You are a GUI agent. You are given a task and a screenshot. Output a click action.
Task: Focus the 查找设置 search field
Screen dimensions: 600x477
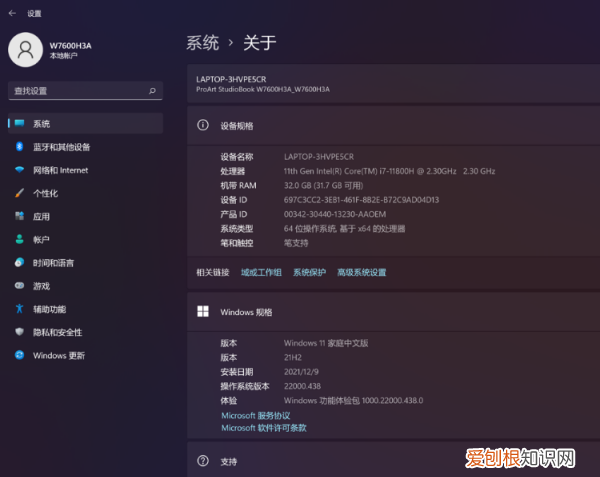pos(85,91)
